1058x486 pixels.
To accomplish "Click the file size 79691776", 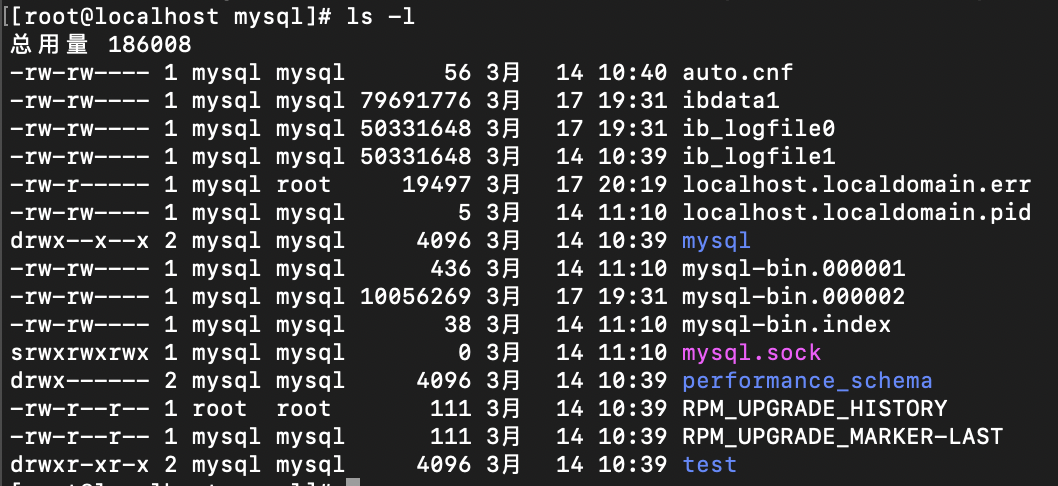I will click(416, 101).
